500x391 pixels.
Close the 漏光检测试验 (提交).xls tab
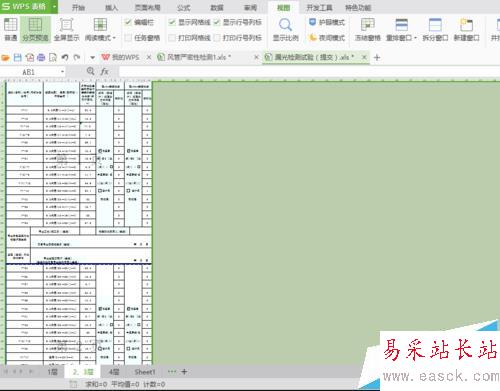point(364,57)
